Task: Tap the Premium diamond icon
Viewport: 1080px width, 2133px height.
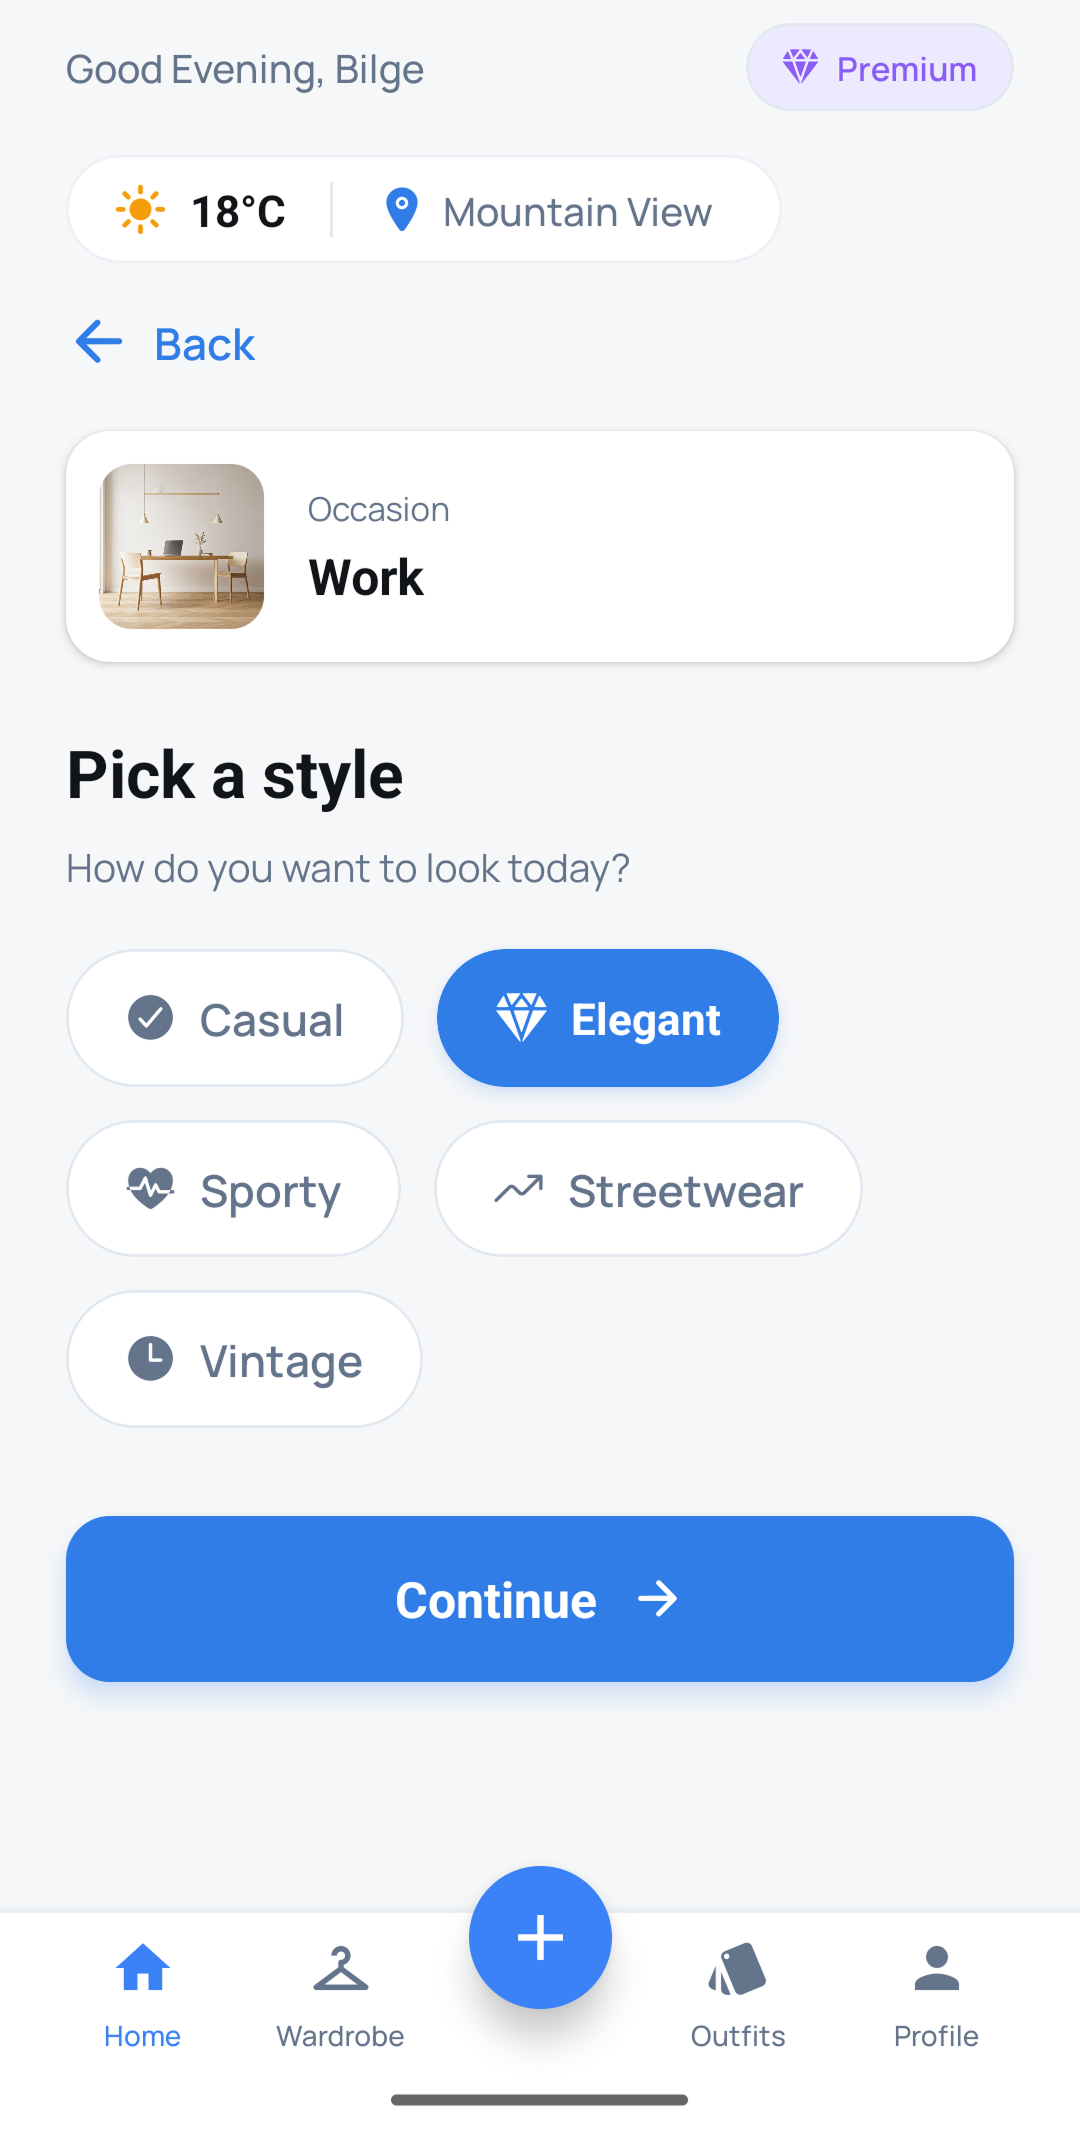Action: [x=800, y=67]
